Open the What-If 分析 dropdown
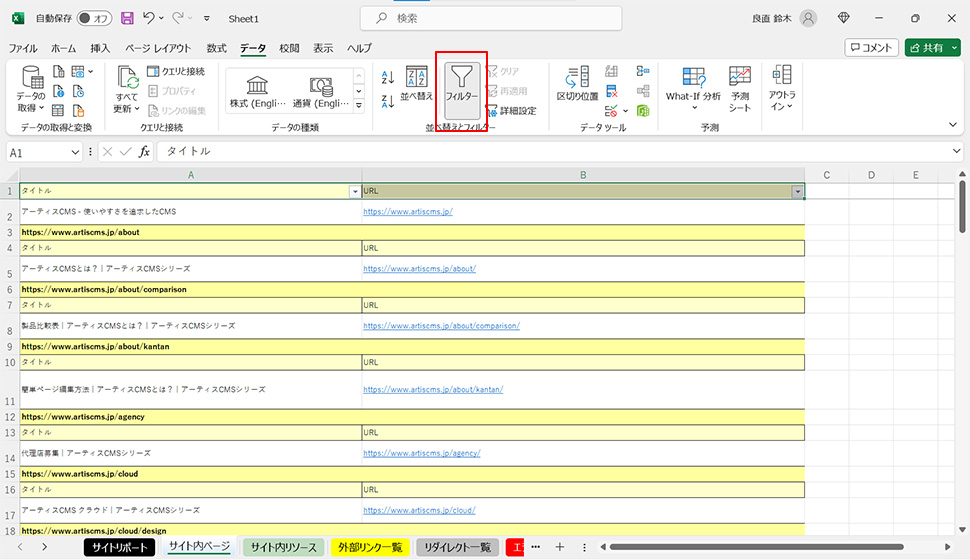This screenshot has width=970, height=560. [693, 88]
